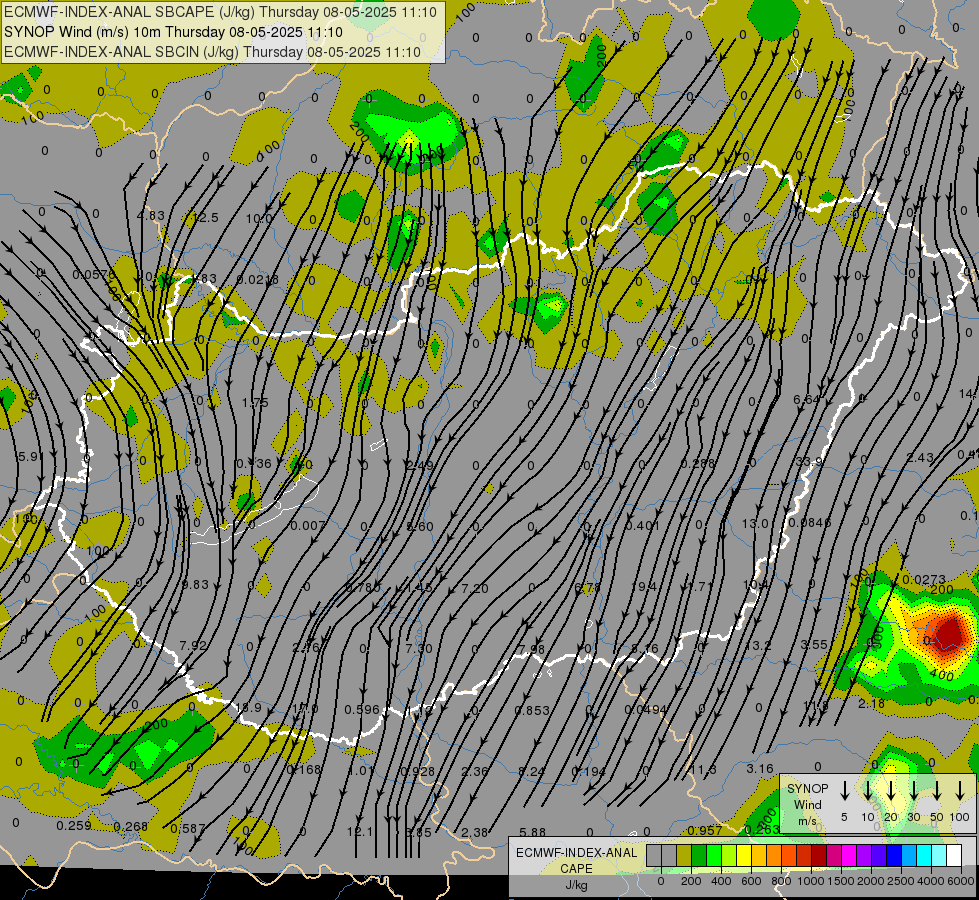This screenshot has height=900, width=979.
Task: Click the 12.5 value on the map
Action: [205, 217]
